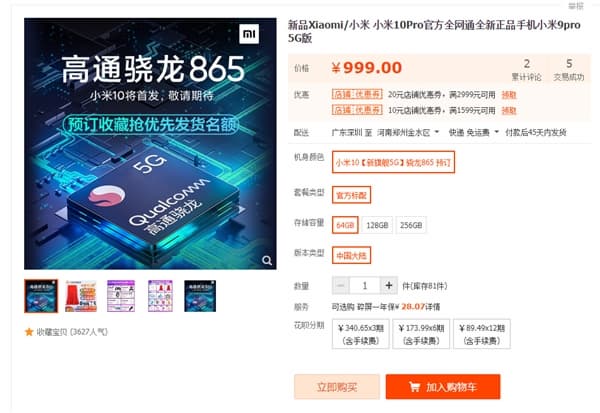Increase quantity with the plus button
The width and height of the screenshot is (600, 413).
point(389,286)
